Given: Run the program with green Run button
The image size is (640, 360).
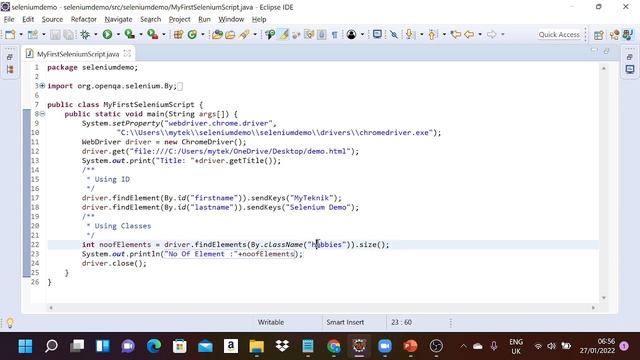Looking at the screenshot, I should [107, 35].
